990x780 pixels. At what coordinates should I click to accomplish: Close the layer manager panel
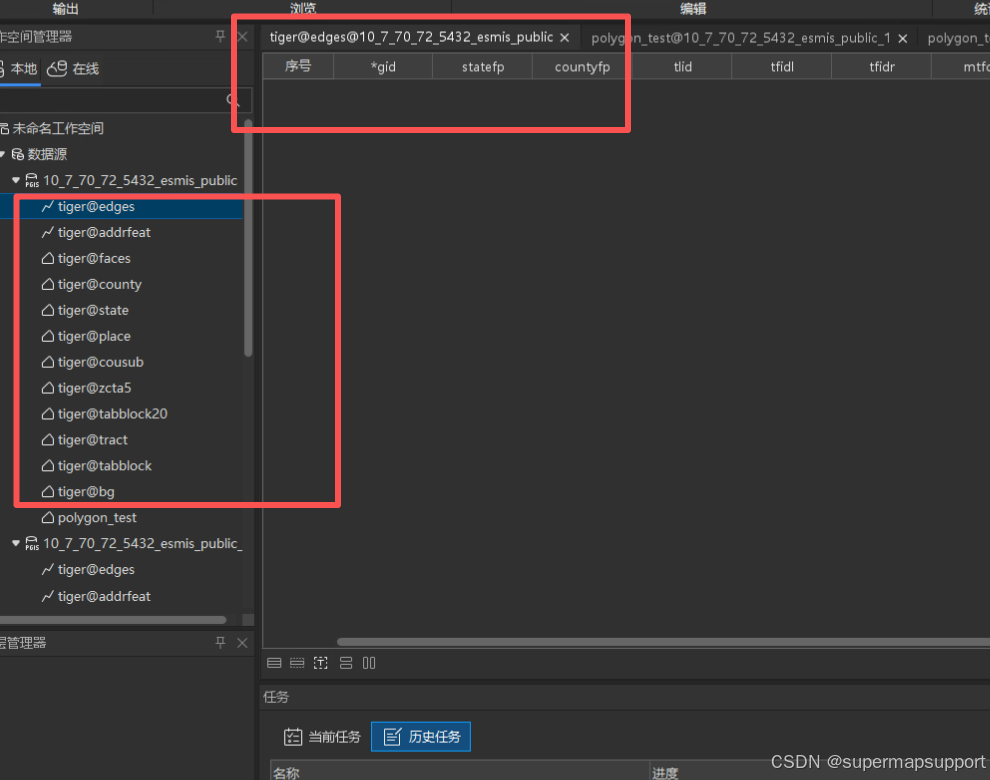[242, 643]
